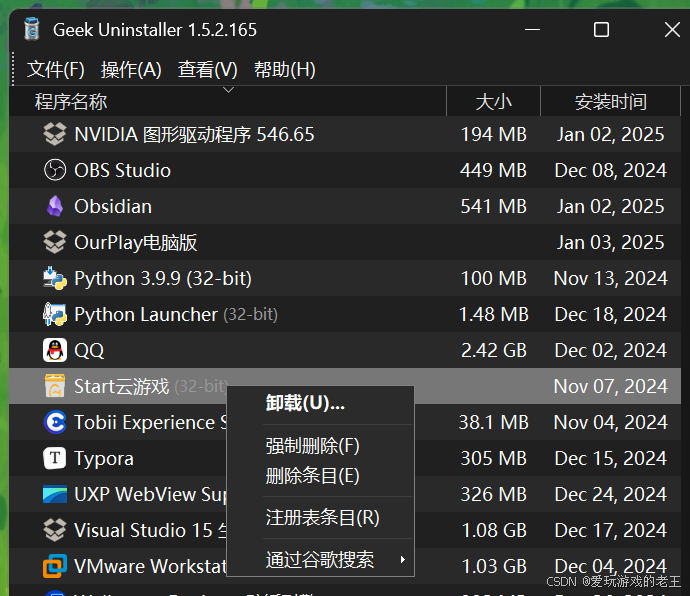Click the Tobii Experience icon
The height and width of the screenshot is (596, 690).
tap(55, 422)
